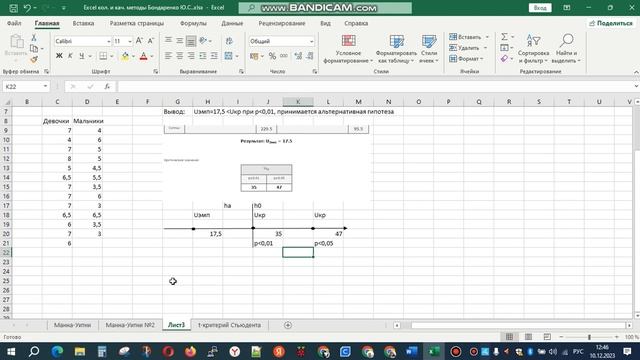Open Найти и выделить menu
Viewport: 640px width, 360px height.
coord(566,49)
